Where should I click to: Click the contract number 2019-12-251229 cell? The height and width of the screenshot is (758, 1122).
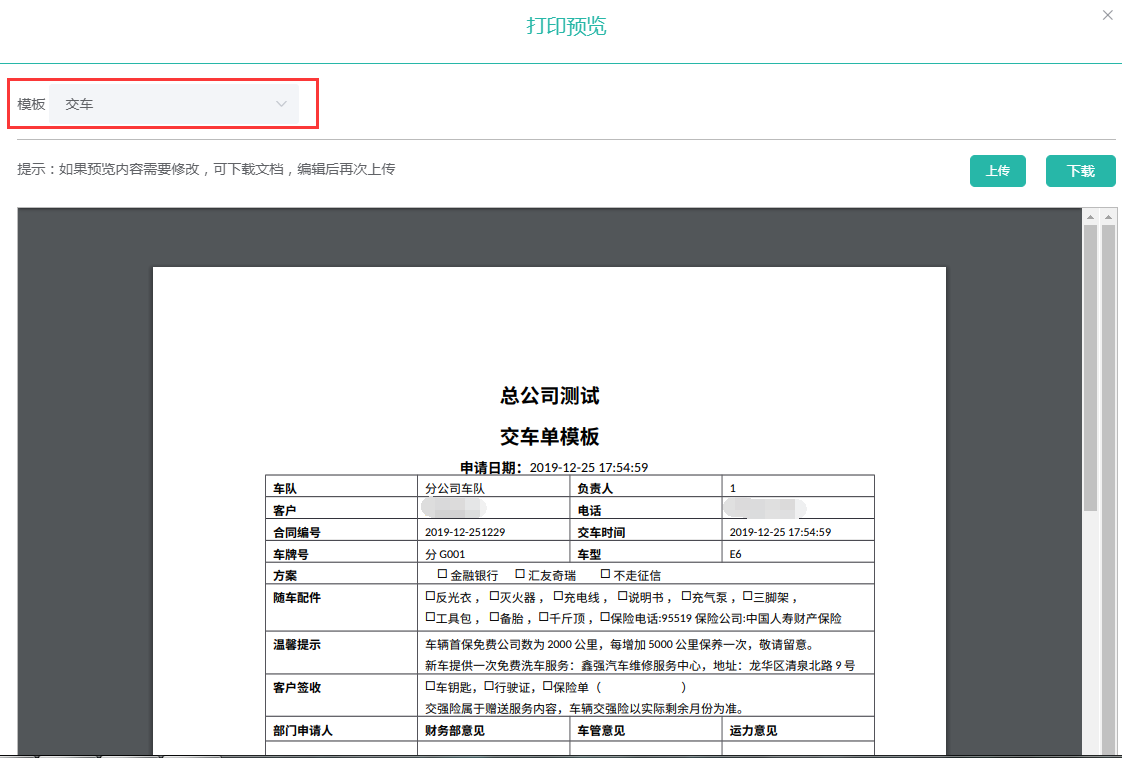pyautogui.click(x=465, y=532)
